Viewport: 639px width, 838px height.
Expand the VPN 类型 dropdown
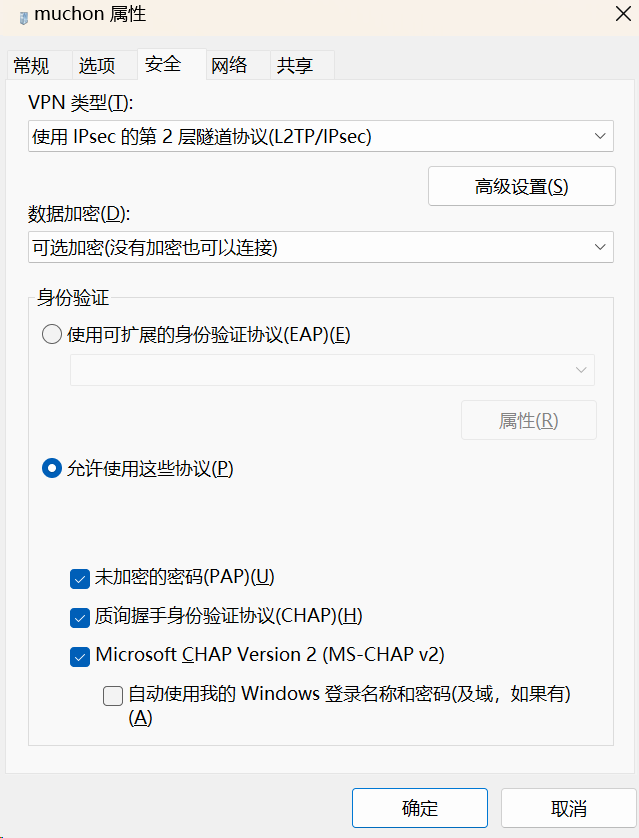pos(320,136)
